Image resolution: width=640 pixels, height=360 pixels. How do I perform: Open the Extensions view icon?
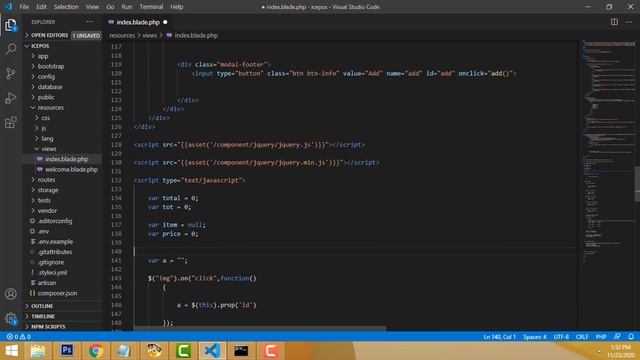tap(11, 122)
